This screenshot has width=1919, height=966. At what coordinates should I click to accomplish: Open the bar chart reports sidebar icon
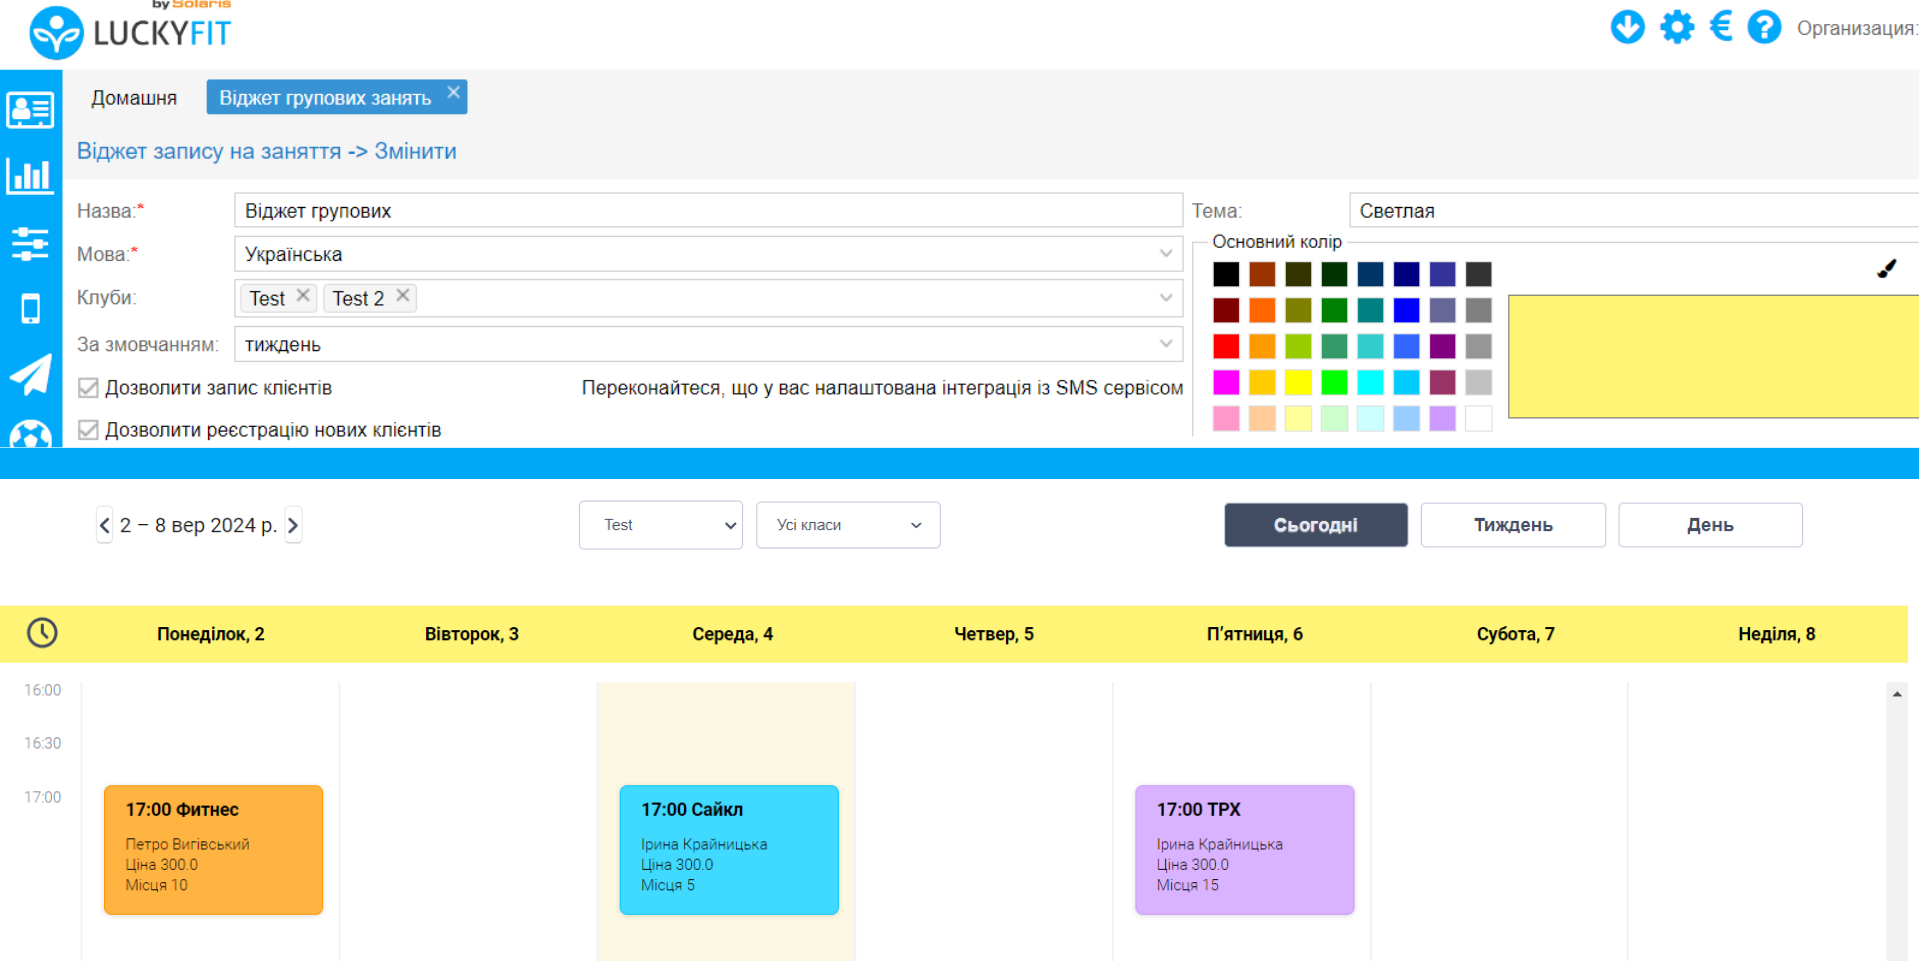tap(30, 176)
